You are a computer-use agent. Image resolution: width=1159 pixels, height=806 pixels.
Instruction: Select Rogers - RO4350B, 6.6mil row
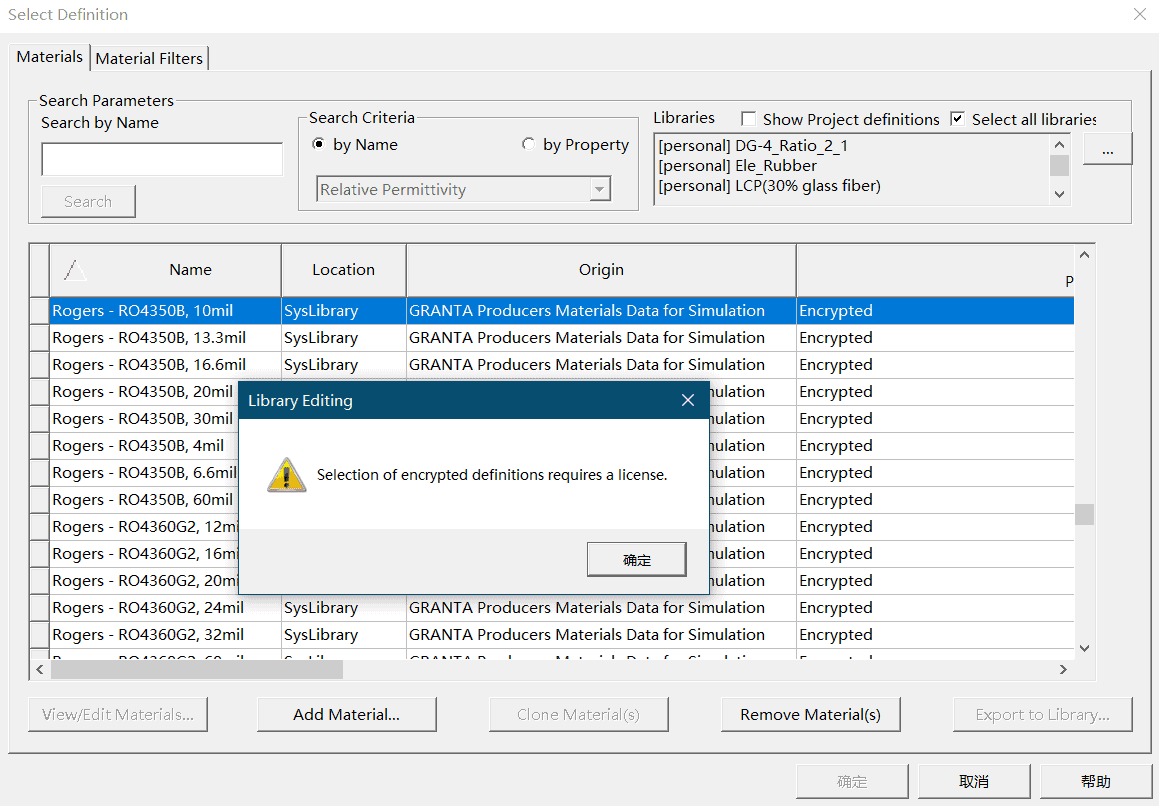tap(144, 473)
